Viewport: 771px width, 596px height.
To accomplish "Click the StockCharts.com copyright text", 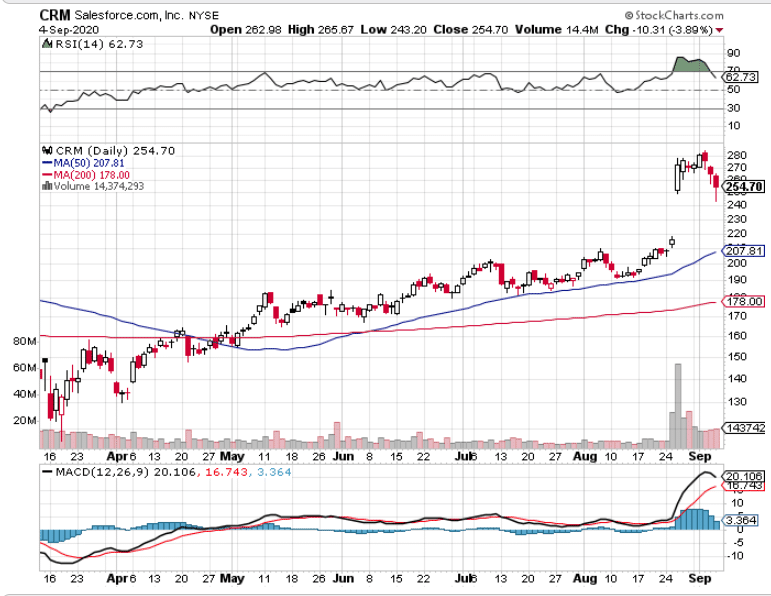I will coord(674,15).
